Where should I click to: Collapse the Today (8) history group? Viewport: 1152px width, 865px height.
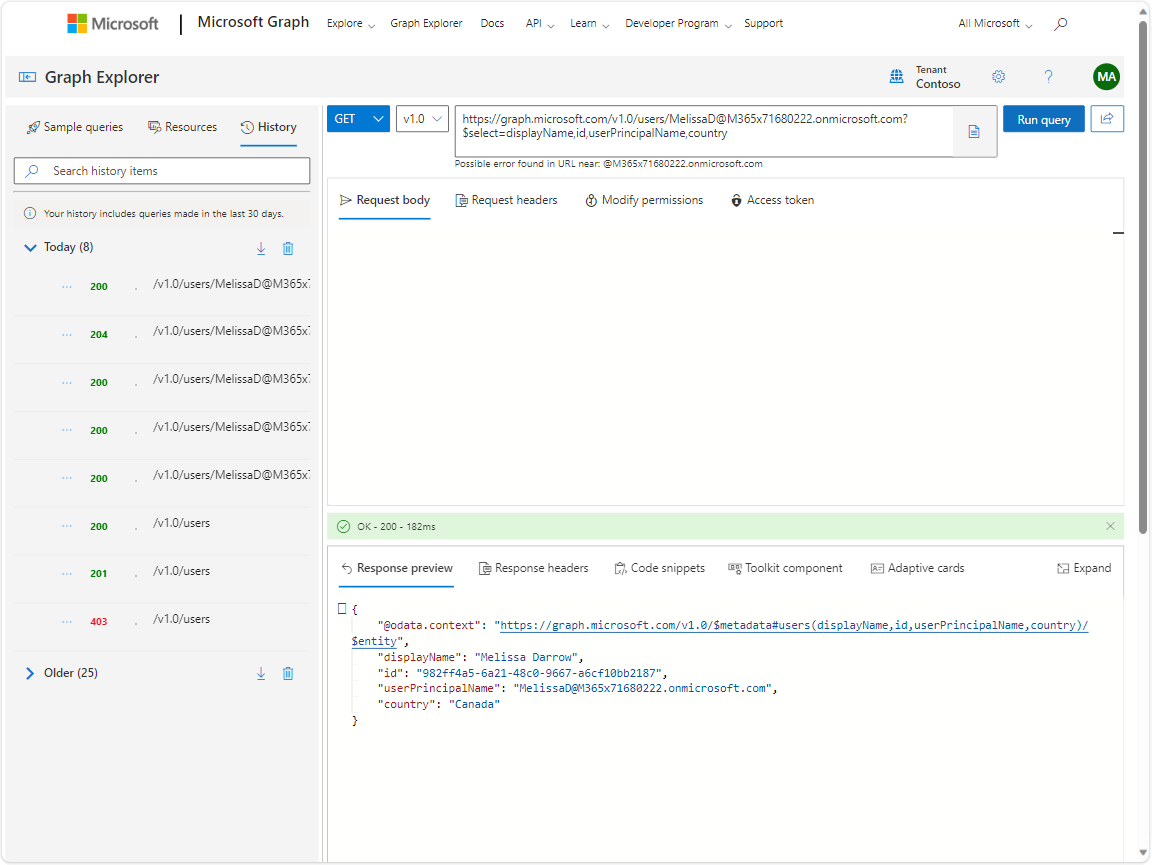coord(30,248)
